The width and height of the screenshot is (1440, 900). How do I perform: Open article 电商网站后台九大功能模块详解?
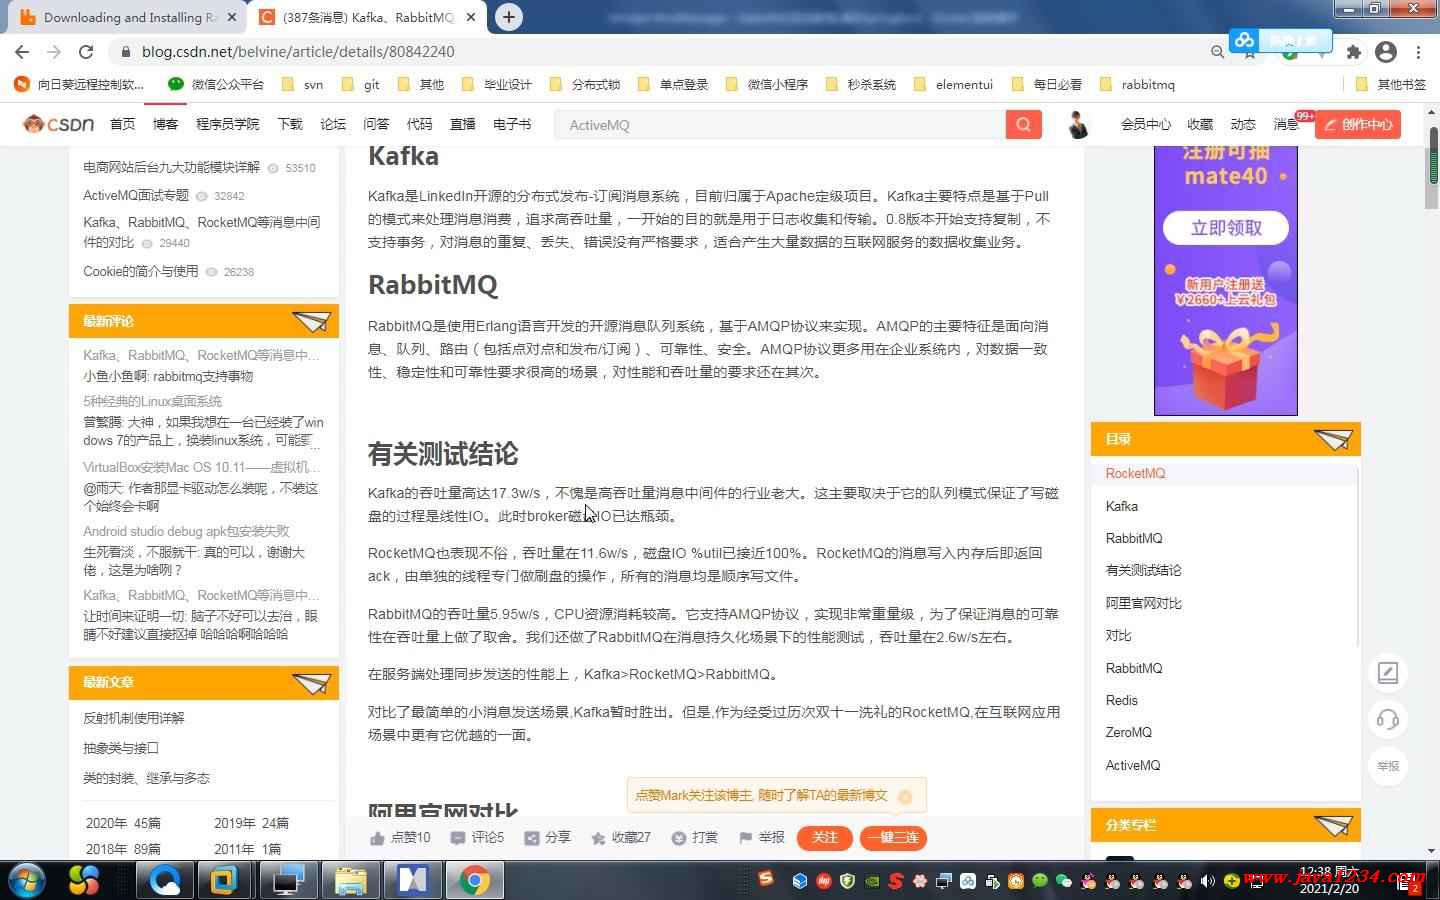coord(171,167)
